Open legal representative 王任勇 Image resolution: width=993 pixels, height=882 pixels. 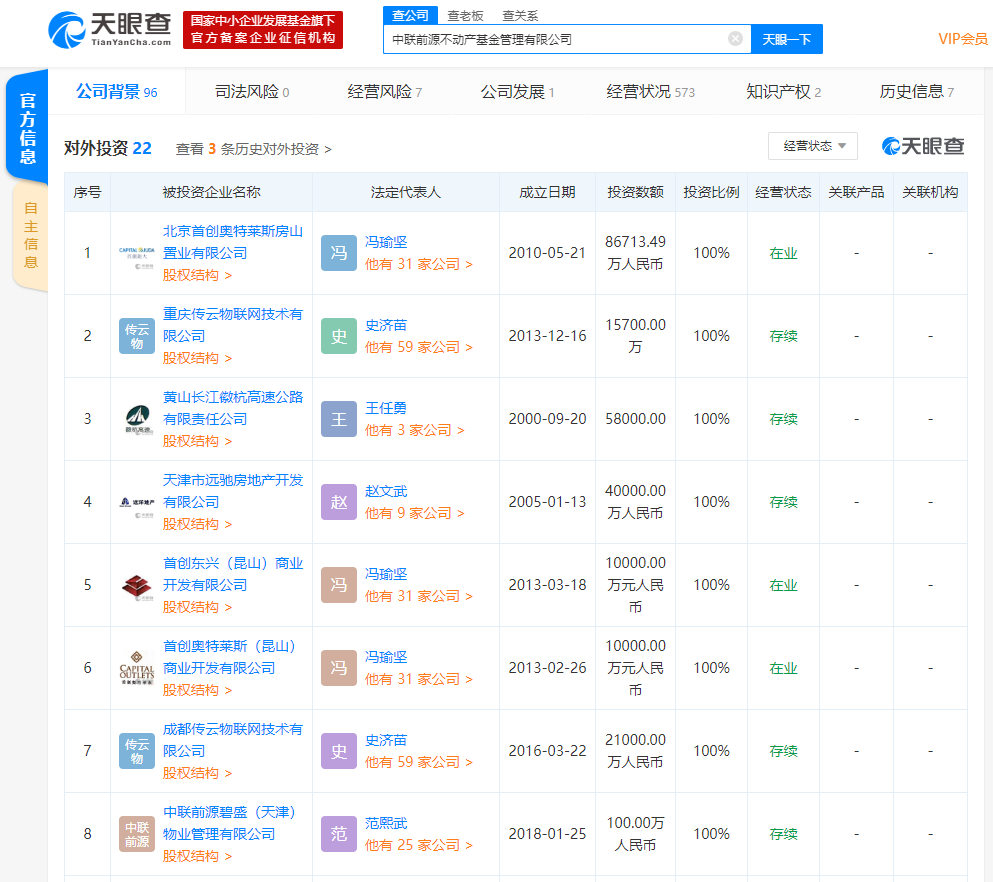pyautogui.click(x=386, y=408)
